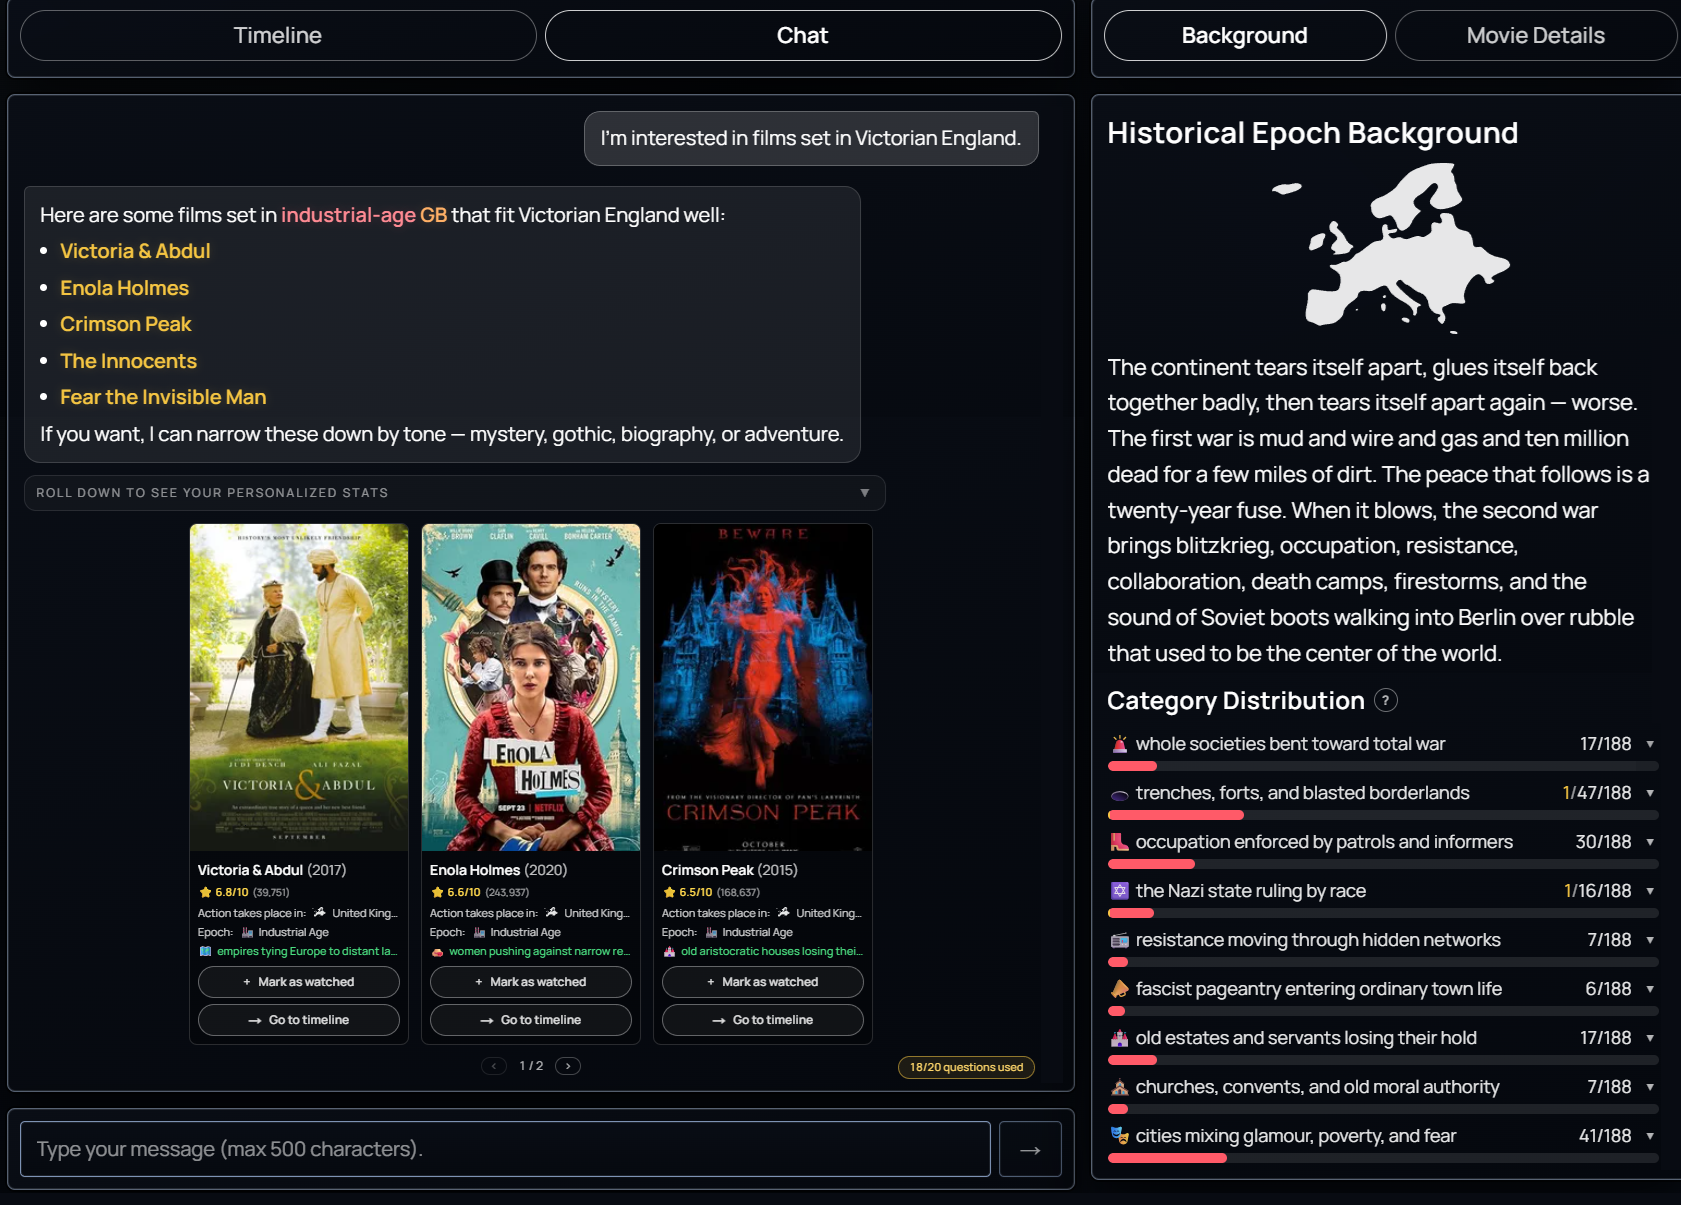Click the fascist pageantry category icon
This screenshot has width=1681, height=1205.
click(x=1120, y=989)
